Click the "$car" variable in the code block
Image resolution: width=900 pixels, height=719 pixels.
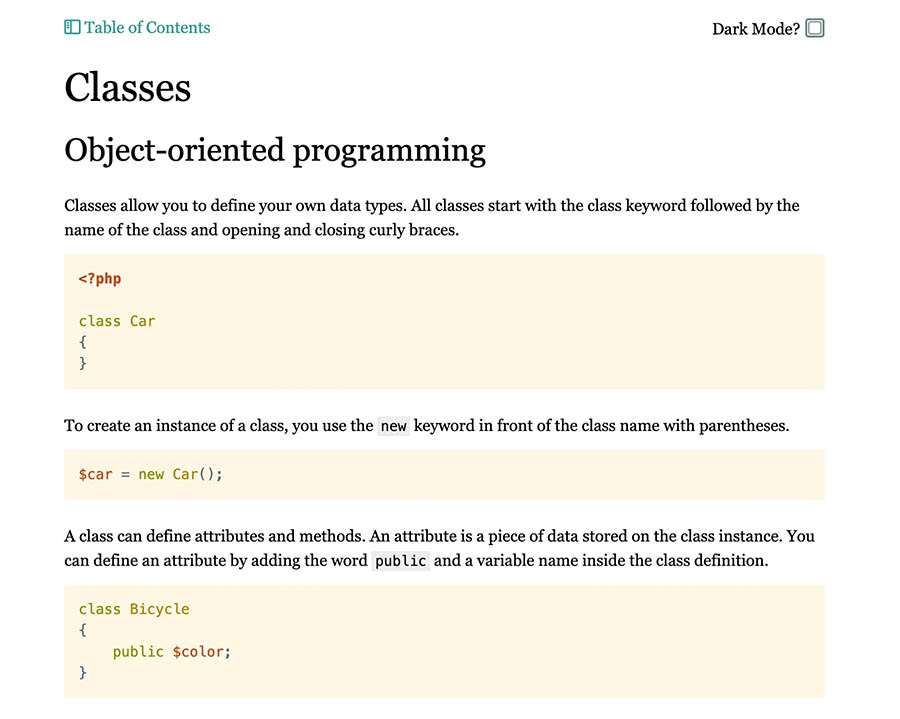click(96, 474)
